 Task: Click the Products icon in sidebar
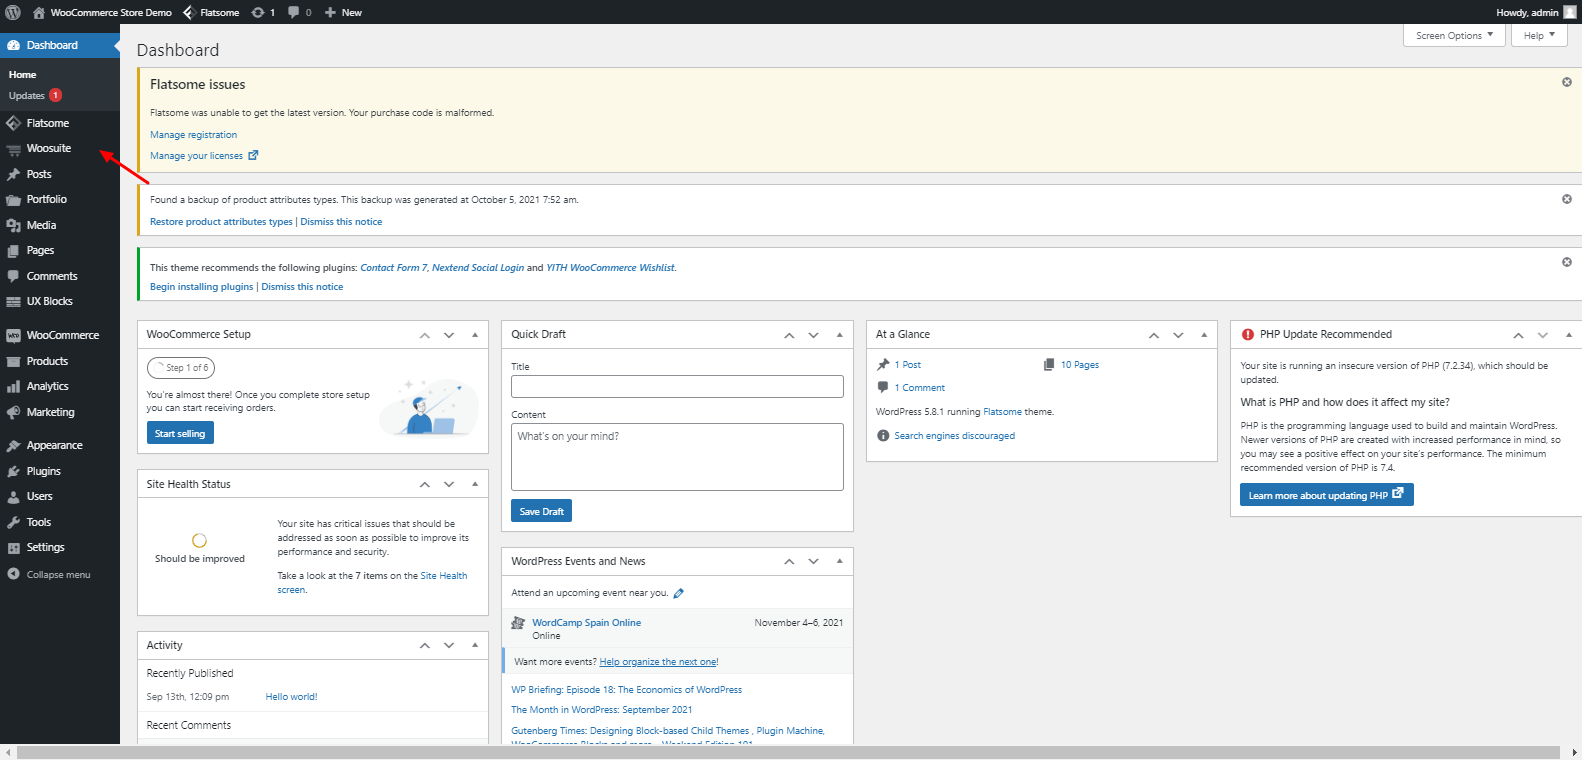tap(13, 361)
